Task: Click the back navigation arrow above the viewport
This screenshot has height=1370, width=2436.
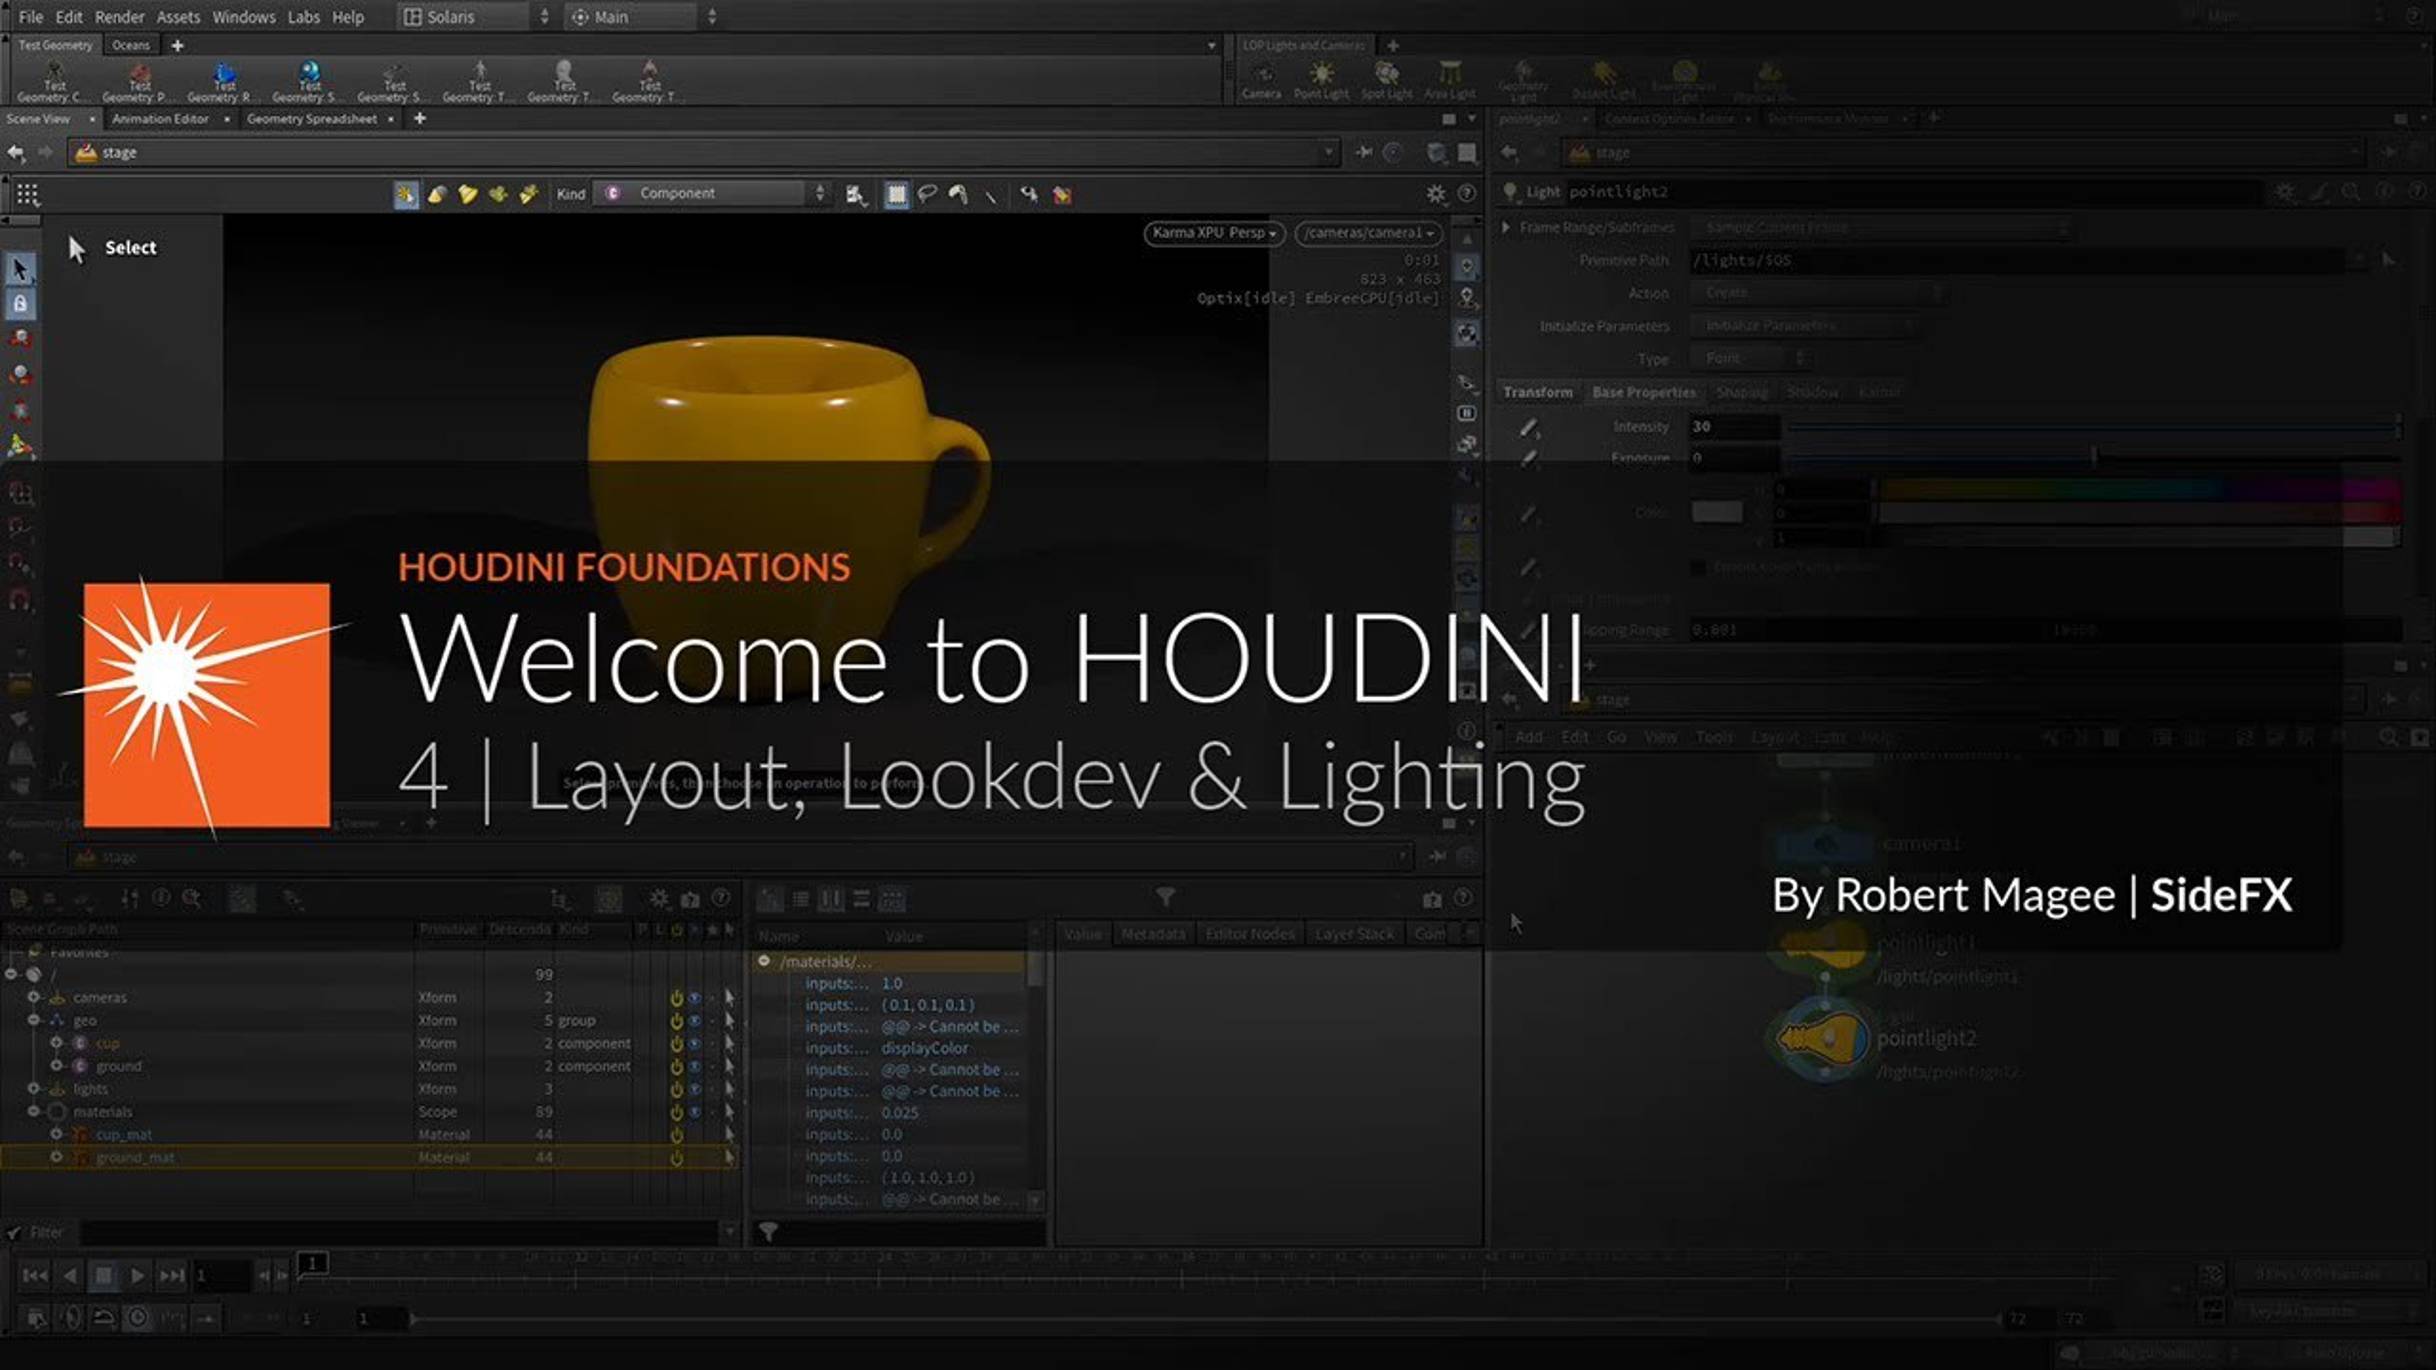Action: (16, 152)
